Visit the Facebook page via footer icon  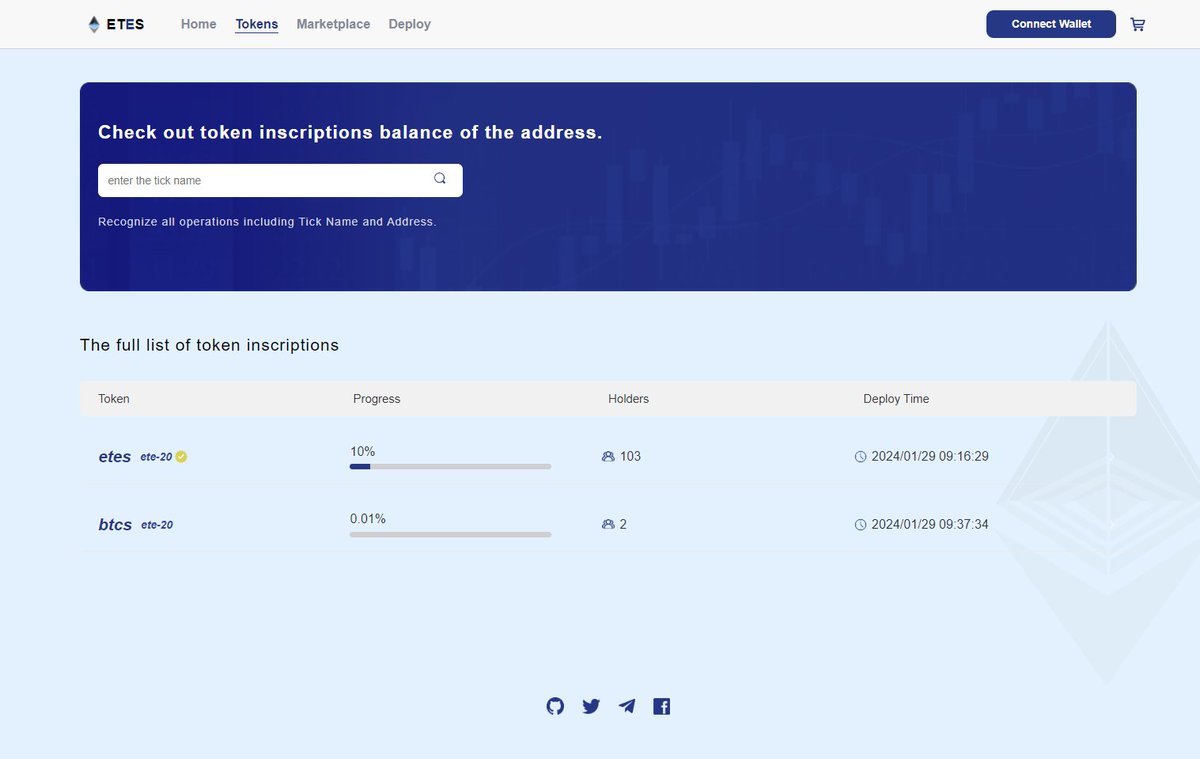661,706
